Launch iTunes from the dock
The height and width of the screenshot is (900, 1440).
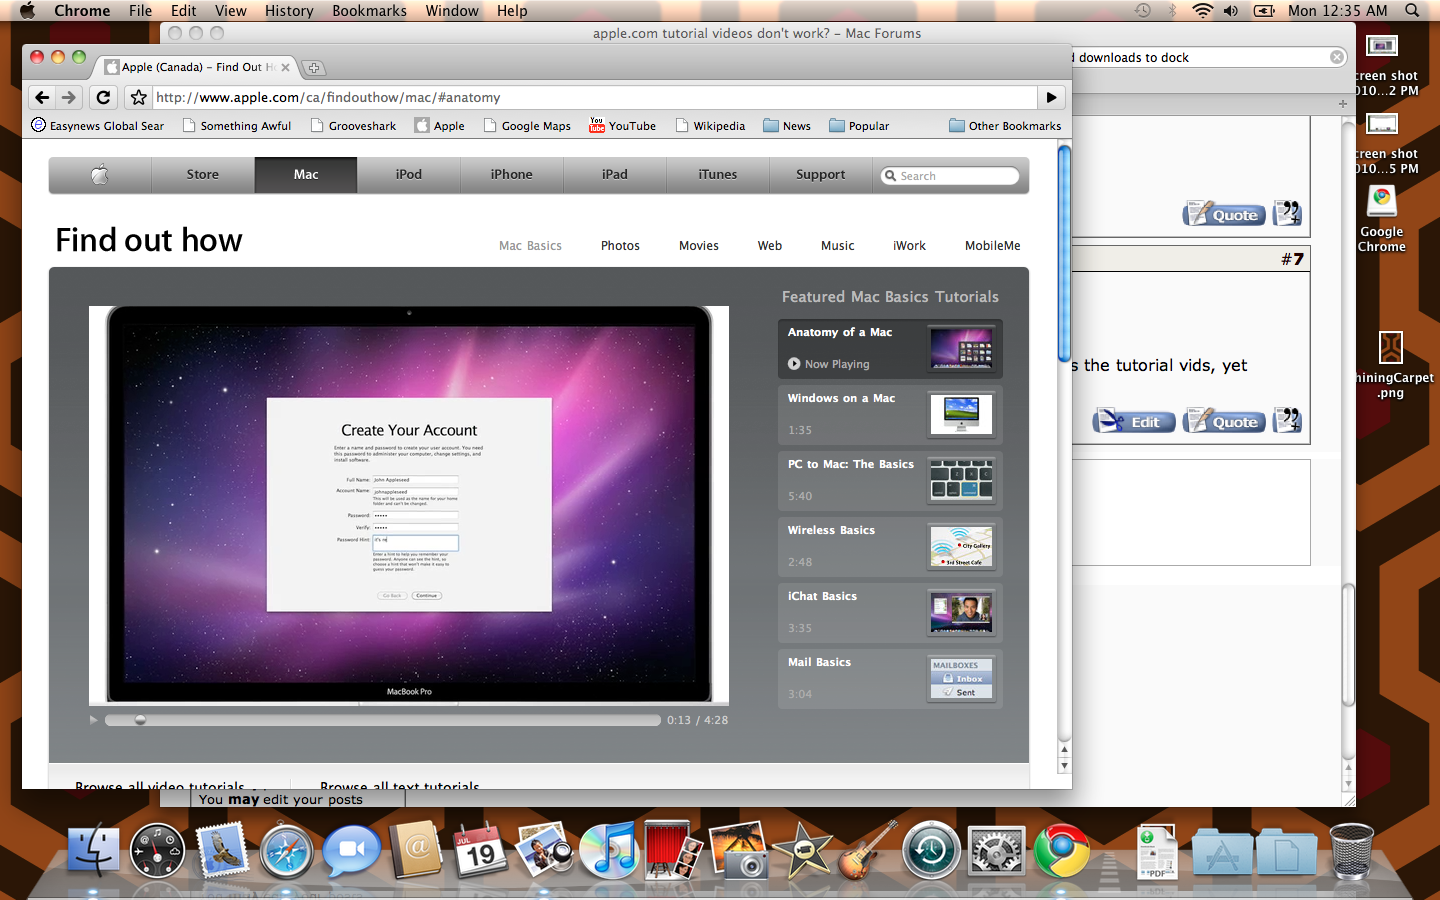[x=608, y=851]
